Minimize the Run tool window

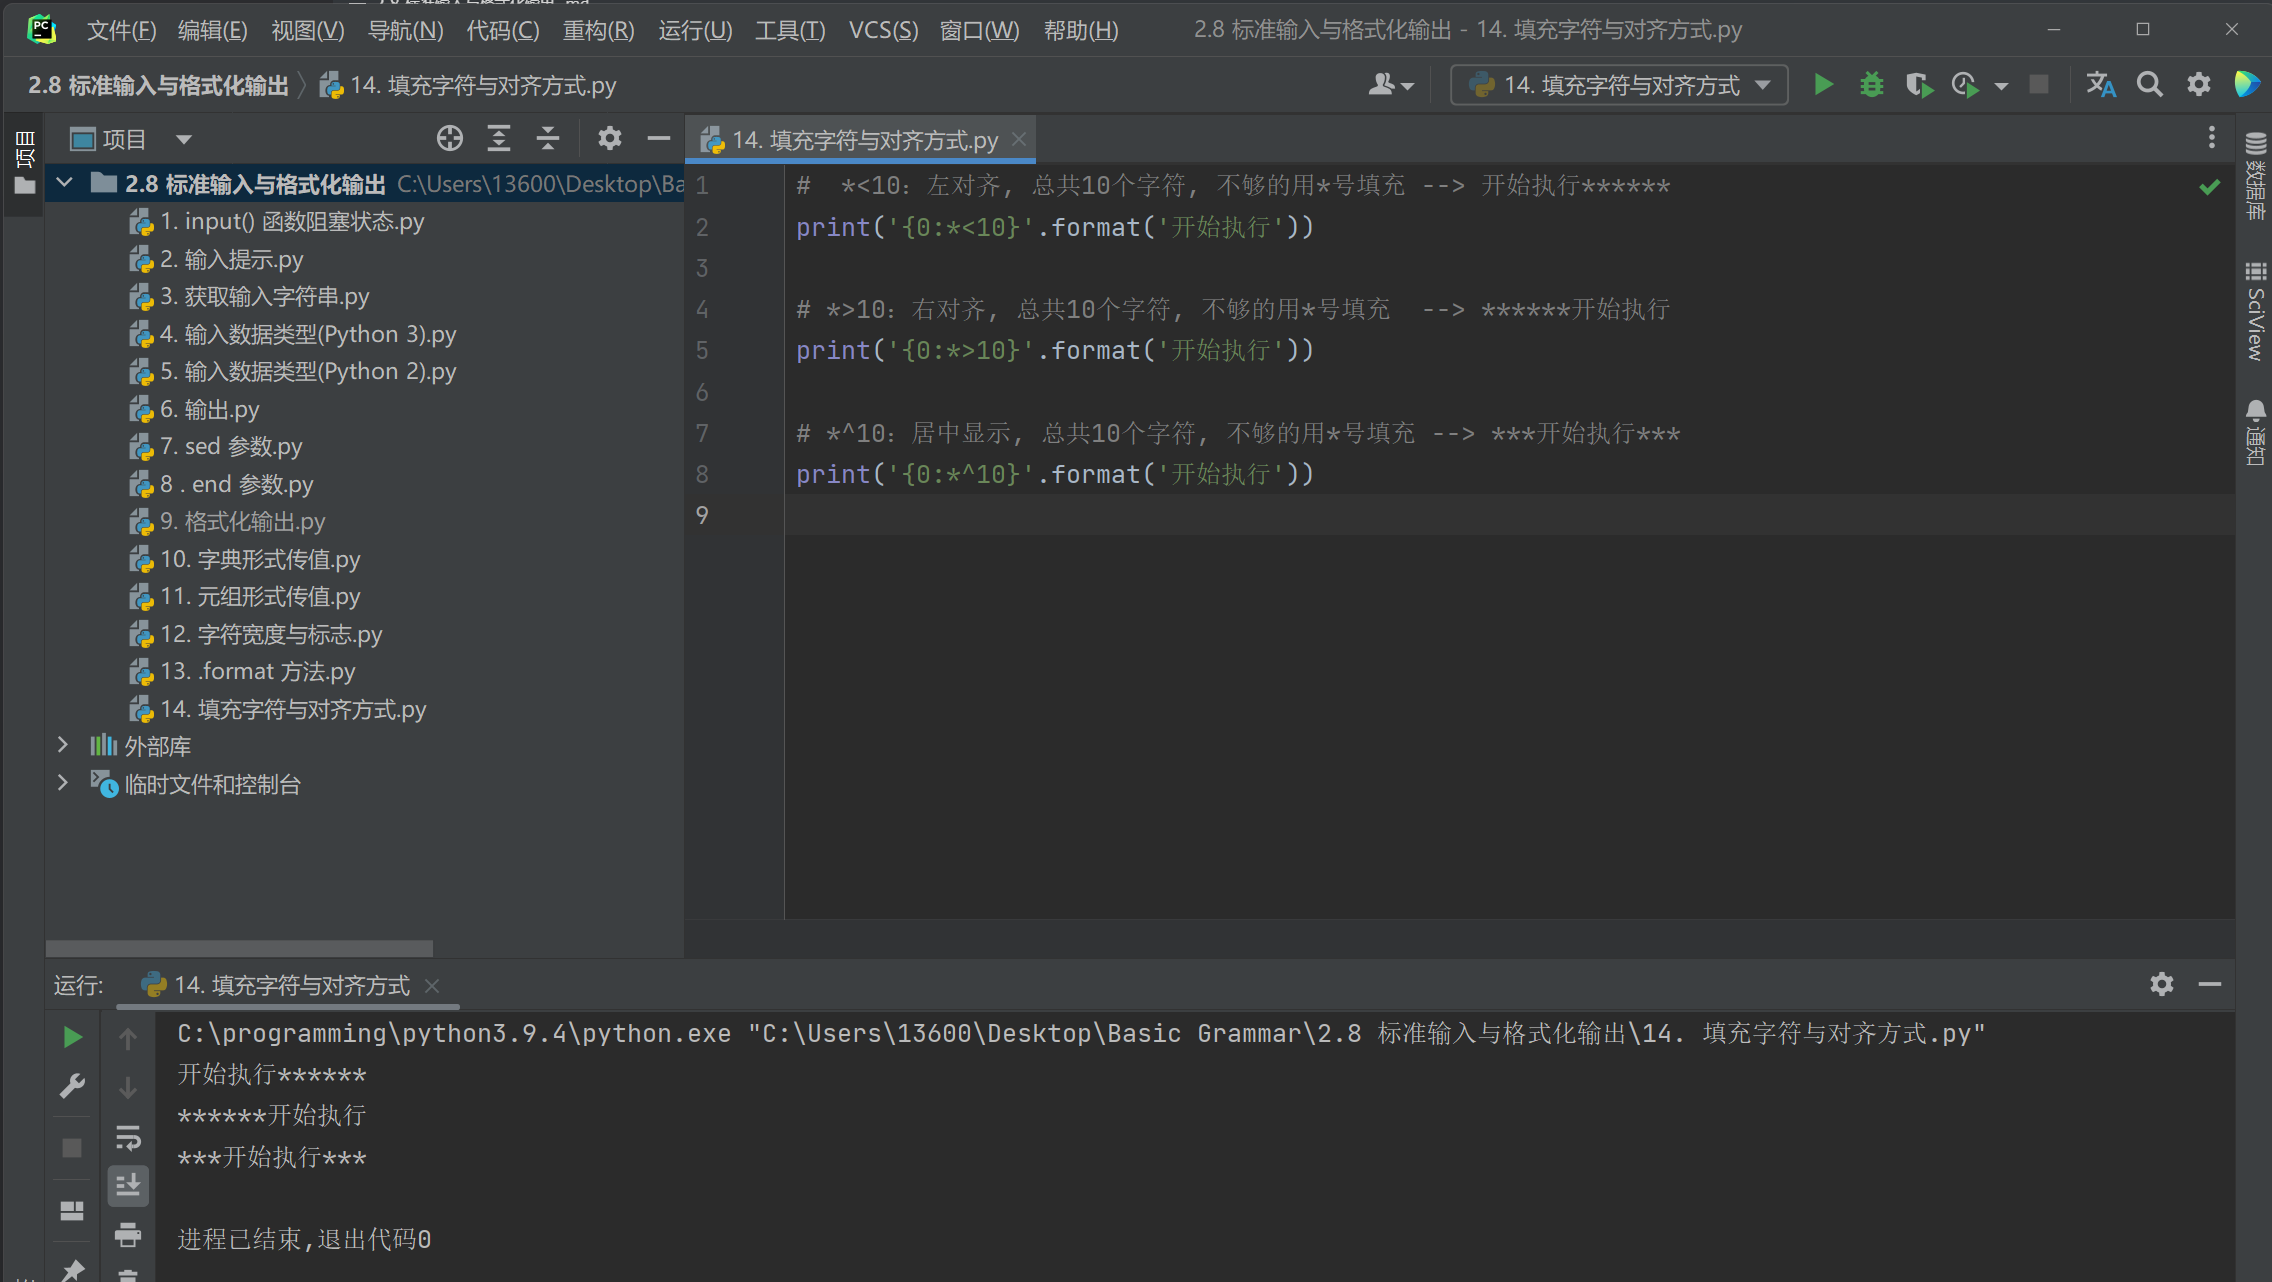click(2210, 985)
